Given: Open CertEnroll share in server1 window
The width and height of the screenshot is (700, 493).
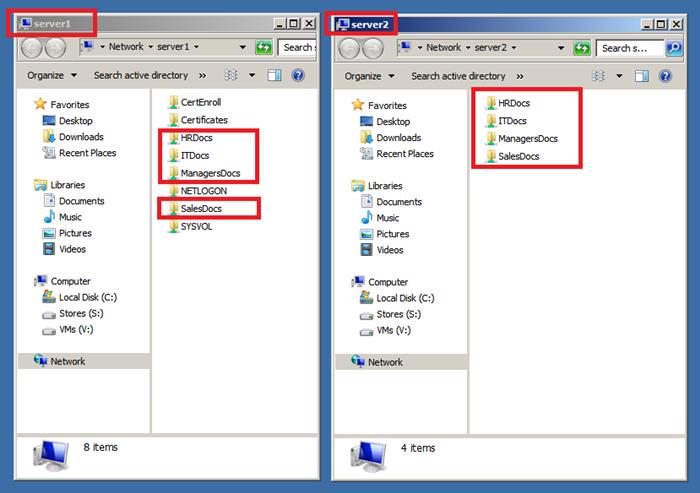Looking at the screenshot, I should point(195,102).
